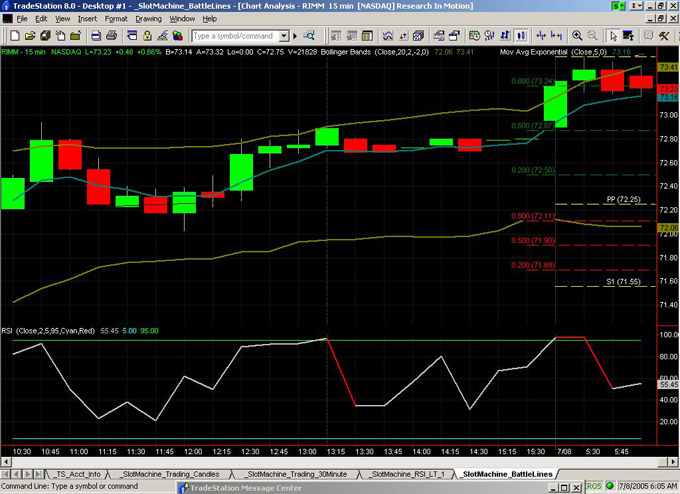Click the green S status icon in title bar
The image size is (680, 494).
(617, 6)
